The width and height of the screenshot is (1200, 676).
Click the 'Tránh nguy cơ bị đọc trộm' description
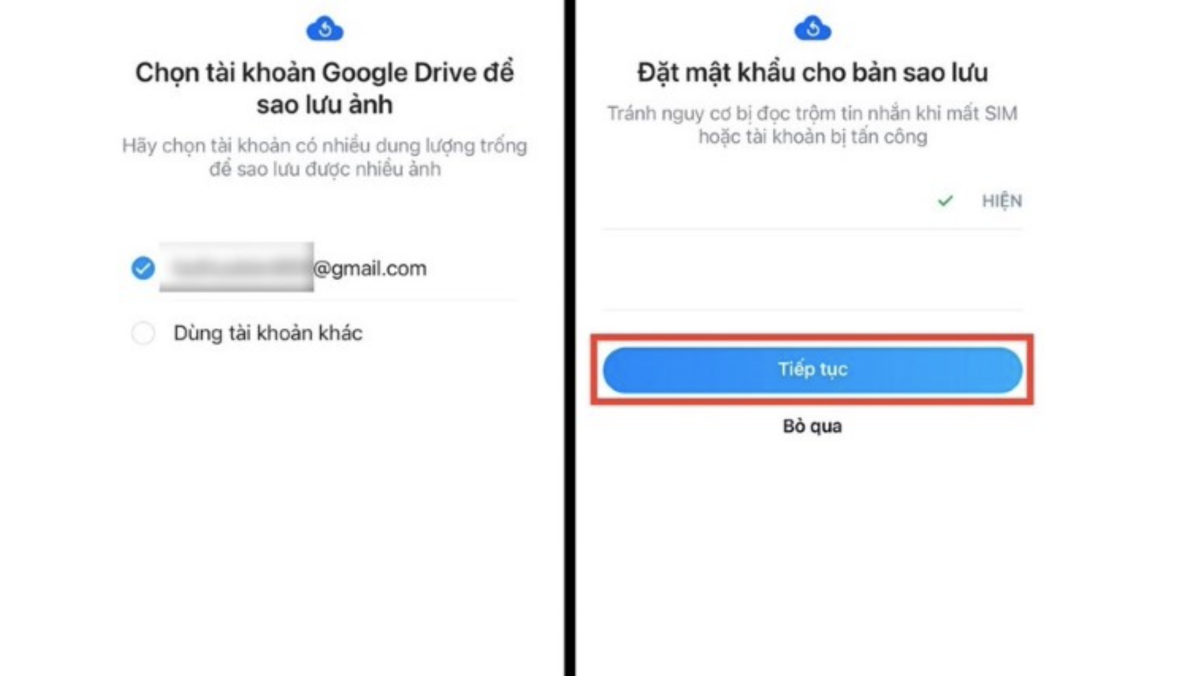(x=812, y=125)
